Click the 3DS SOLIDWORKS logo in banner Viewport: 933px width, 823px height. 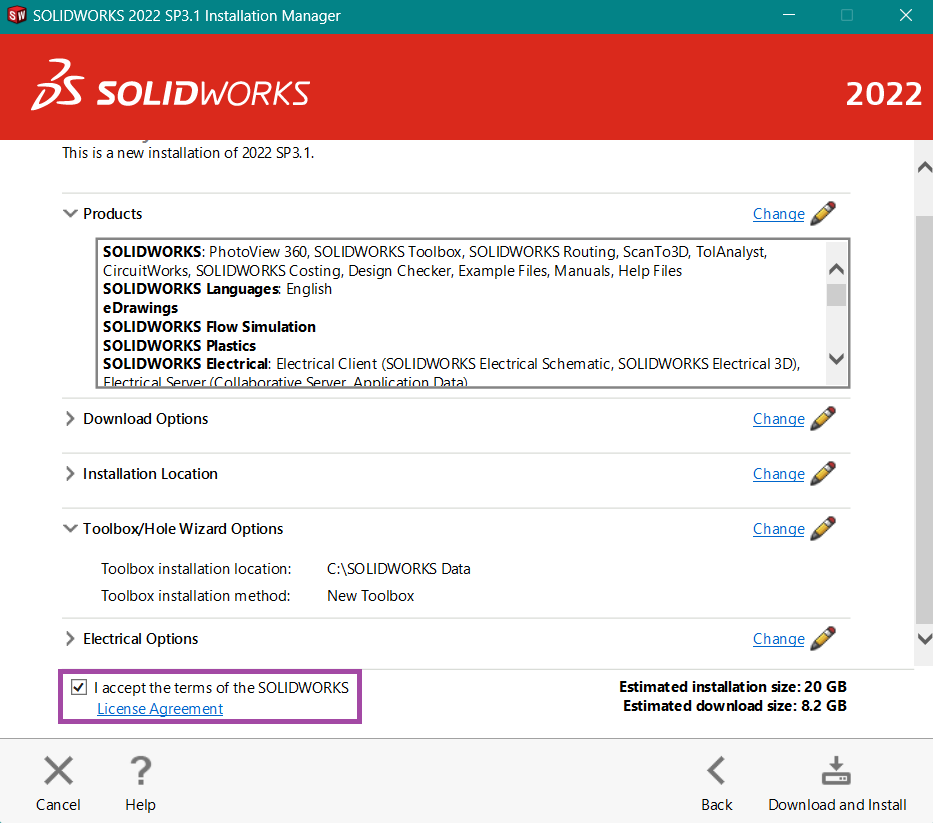click(x=171, y=85)
